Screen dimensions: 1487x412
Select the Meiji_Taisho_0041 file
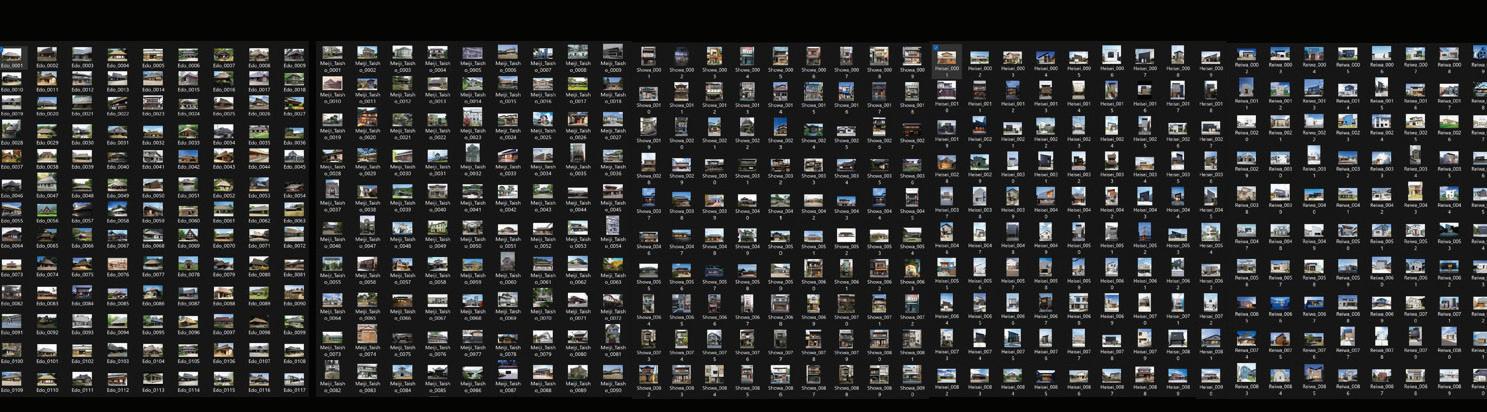[x=472, y=191]
